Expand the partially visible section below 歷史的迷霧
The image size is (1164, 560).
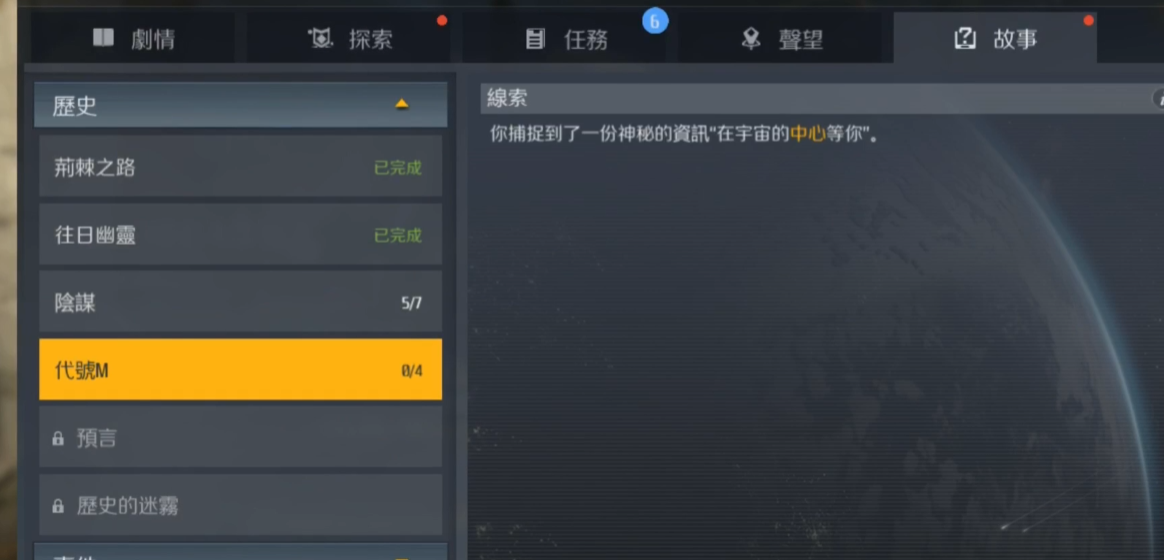[x=241, y=552]
